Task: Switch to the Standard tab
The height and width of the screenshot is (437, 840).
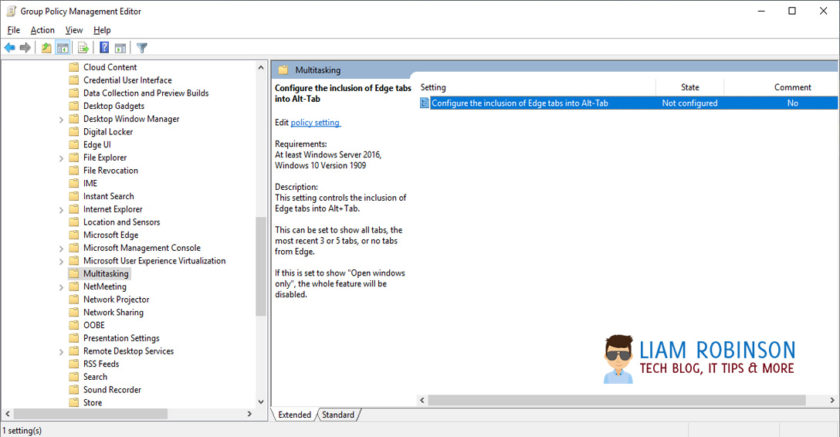Action: click(x=338, y=415)
